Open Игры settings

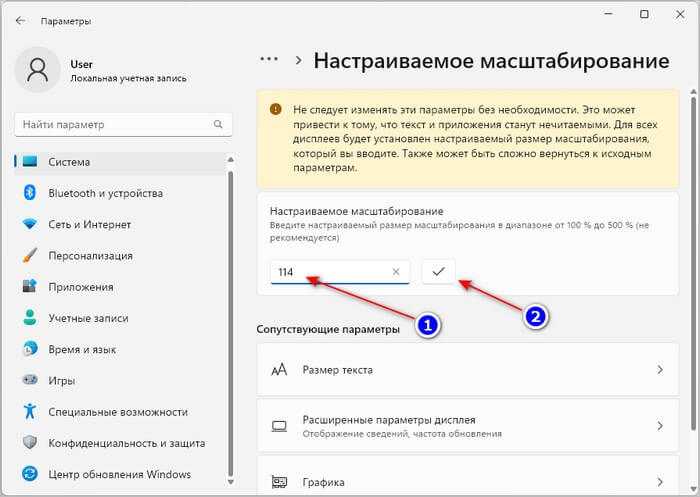(x=120, y=381)
